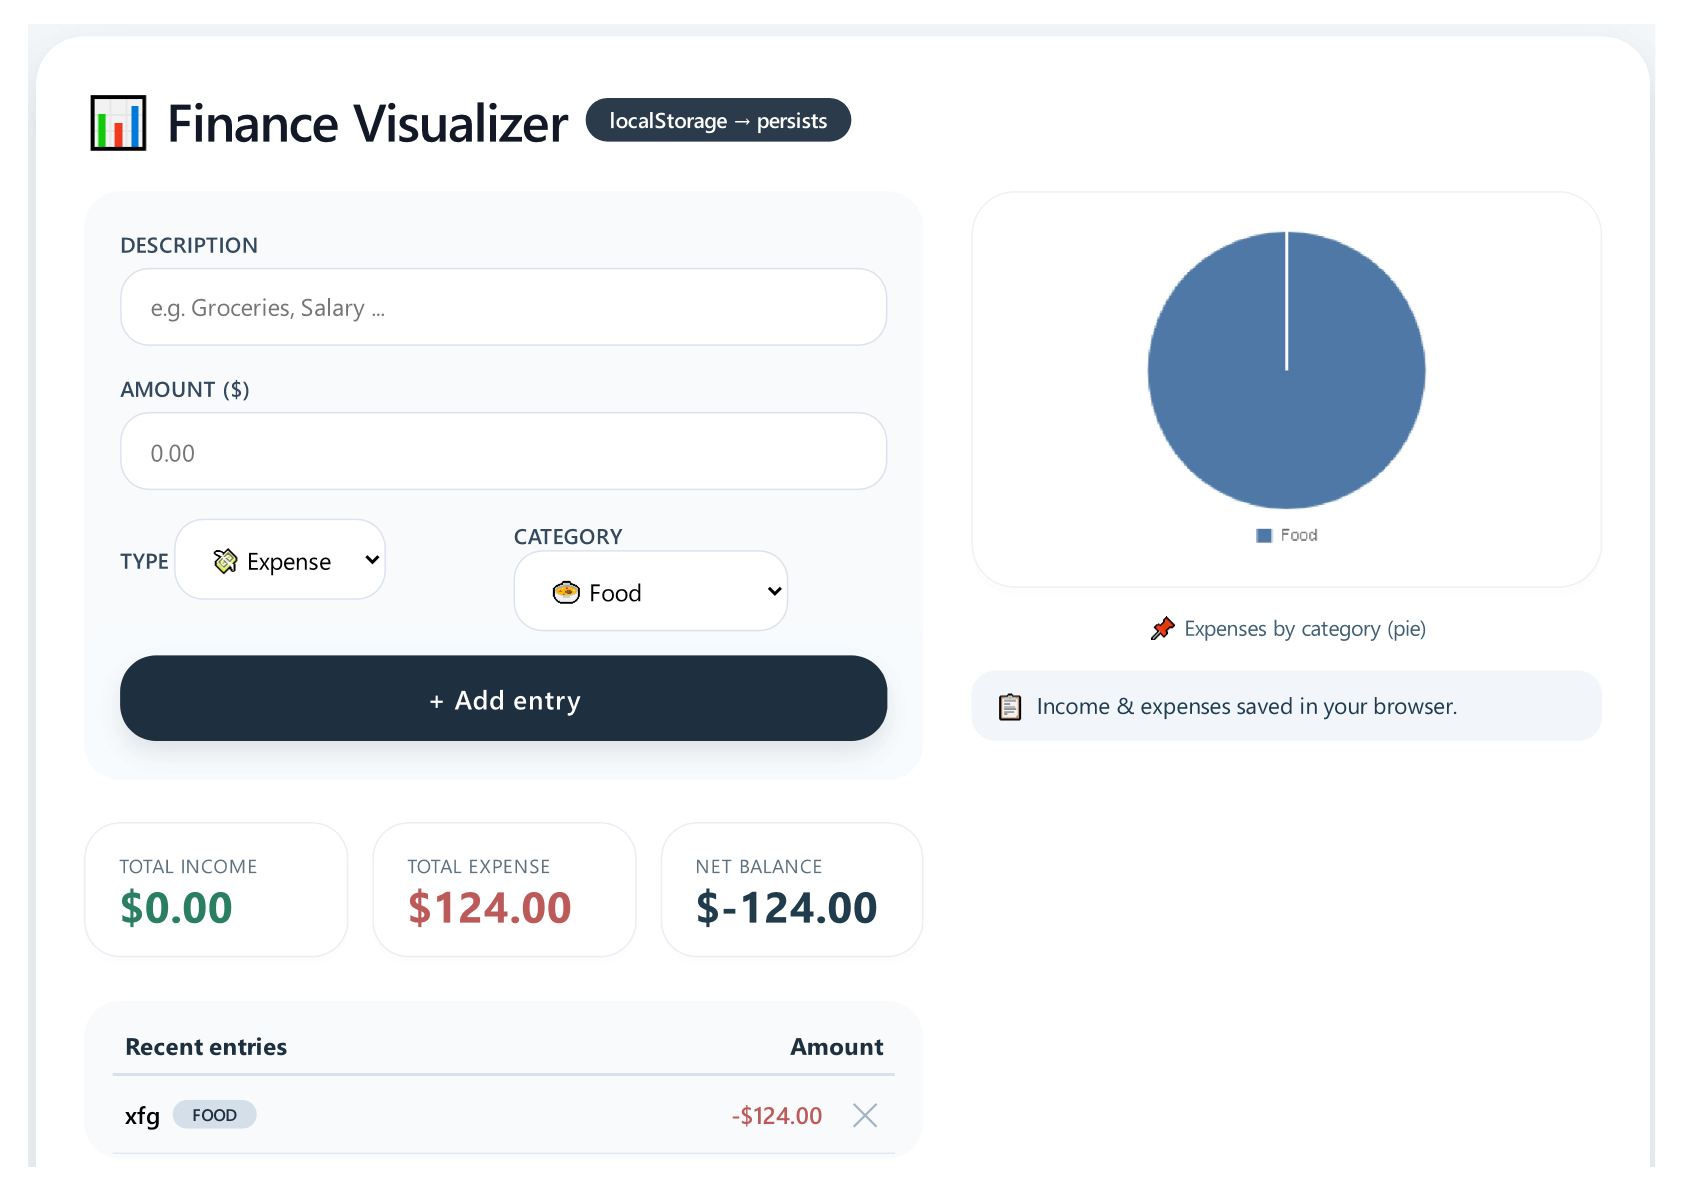Click the -$124.00 amount in xfg row
Image resolution: width=1684 pixels, height=1191 pixels.
click(777, 1116)
